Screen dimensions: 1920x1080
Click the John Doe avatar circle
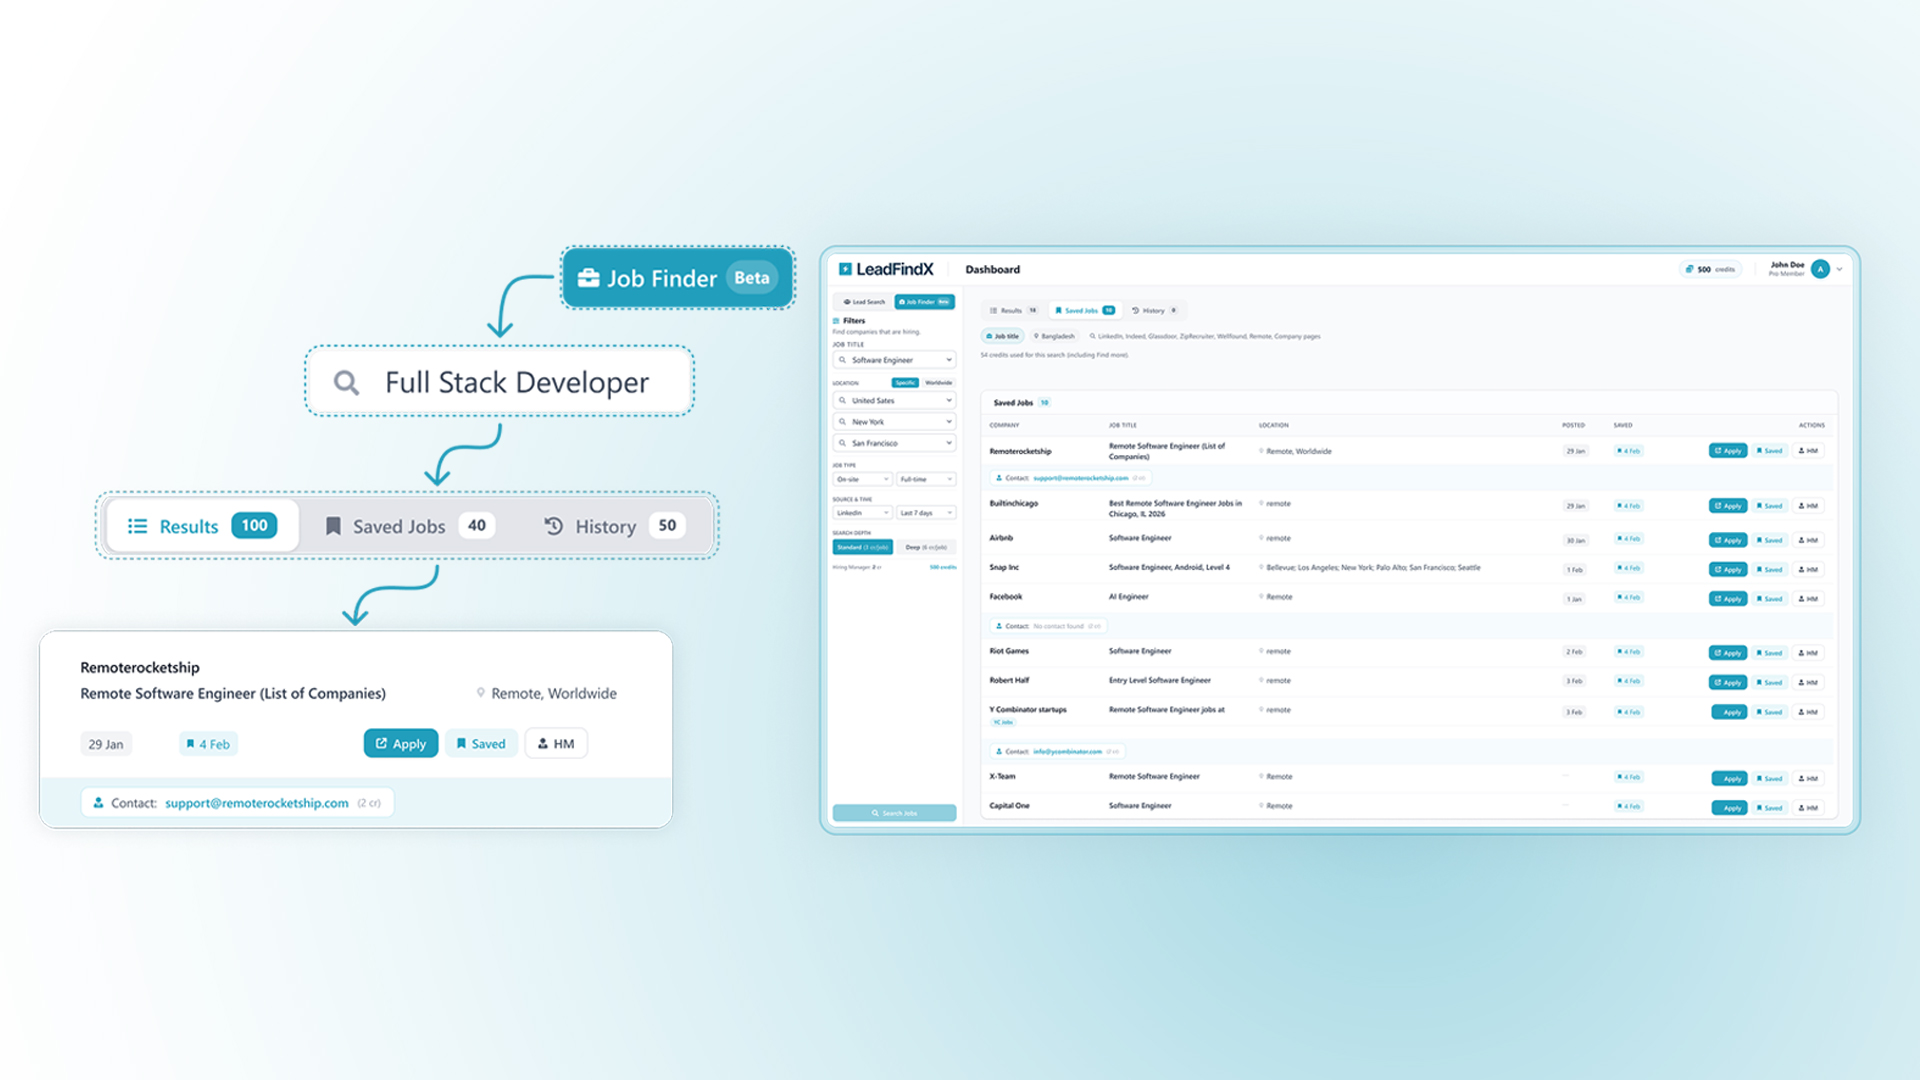click(x=1820, y=269)
